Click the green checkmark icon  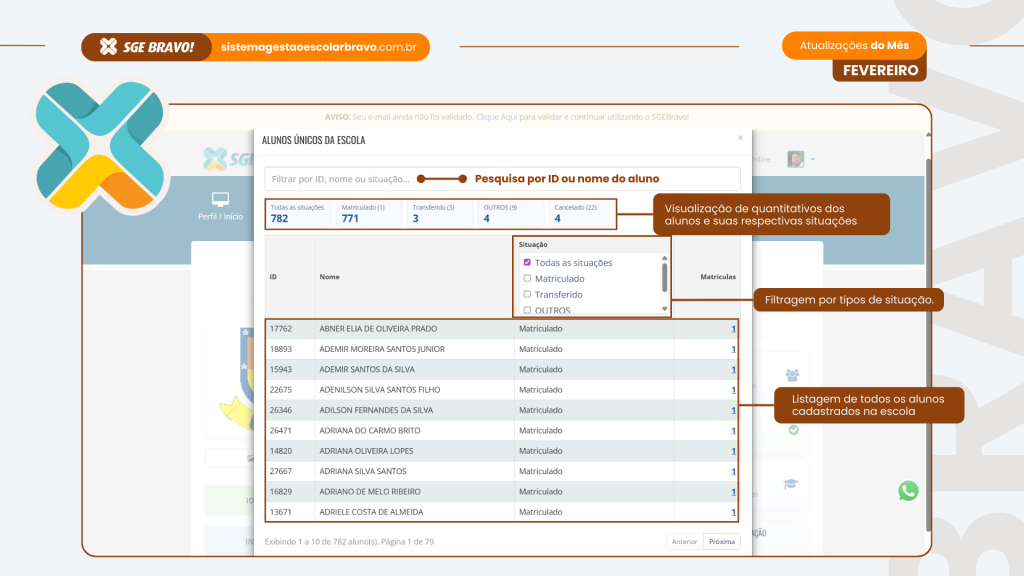[793, 430]
